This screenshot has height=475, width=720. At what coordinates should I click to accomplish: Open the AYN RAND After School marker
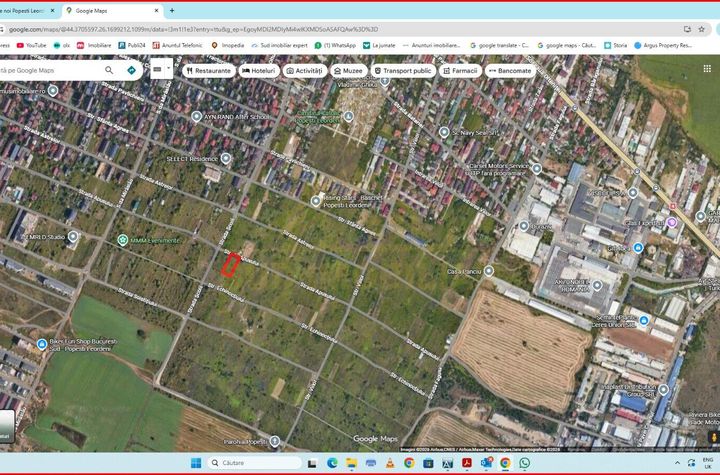coord(197,117)
